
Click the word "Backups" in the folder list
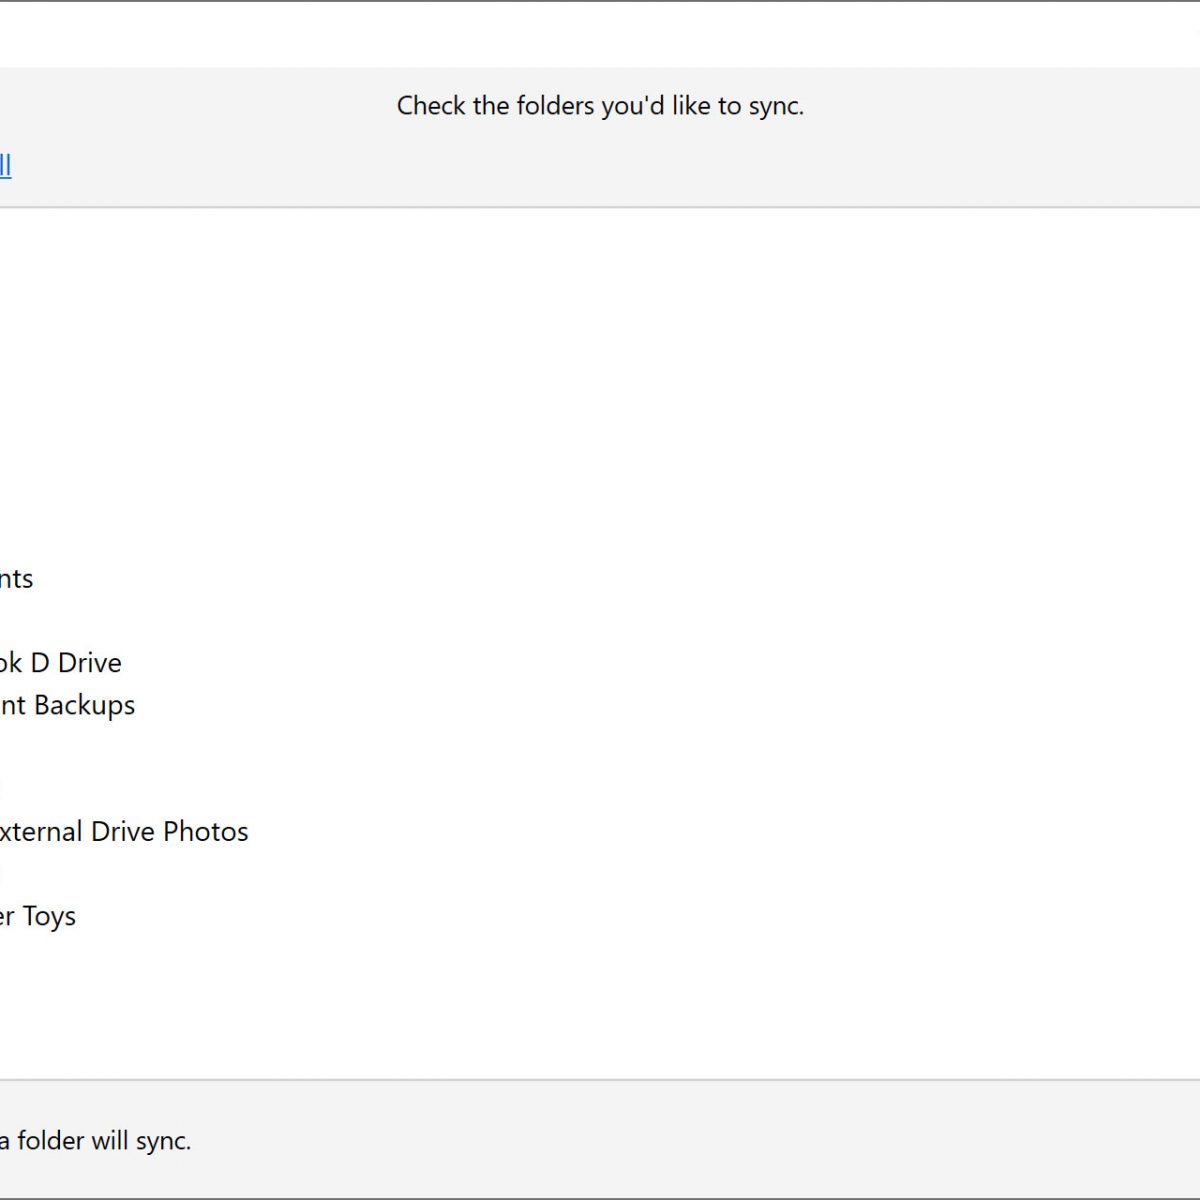[x=85, y=705]
